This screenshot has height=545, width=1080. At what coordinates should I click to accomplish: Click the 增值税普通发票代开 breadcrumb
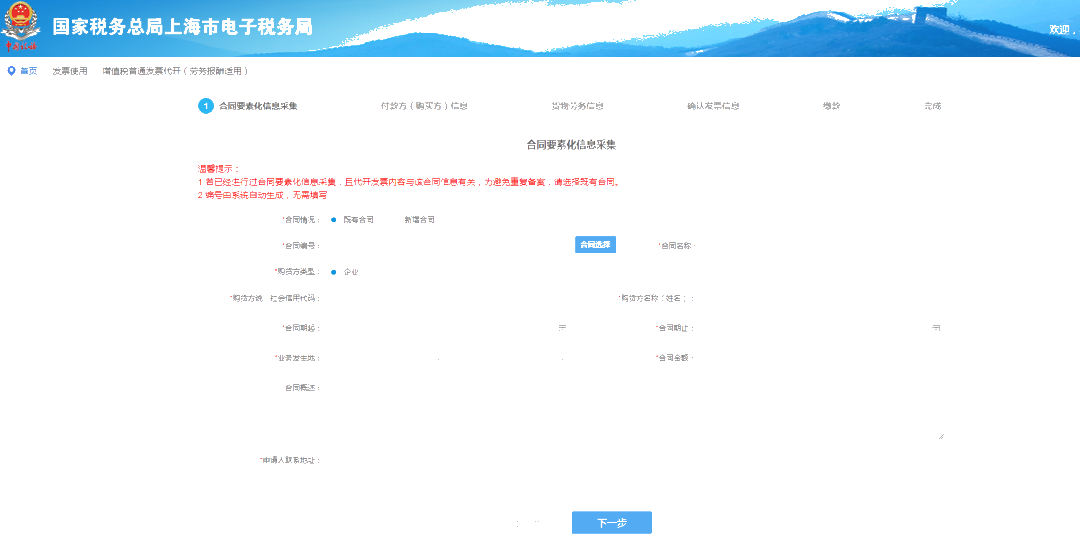(176, 71)
